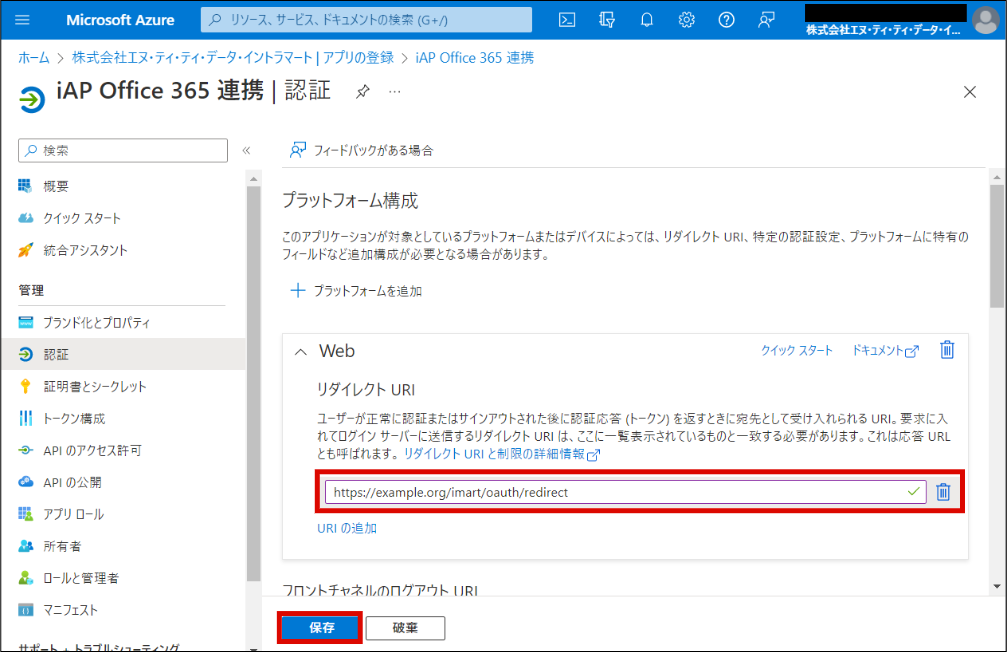The width and height of the screenshot is (1007, 652).
Task: Launch Cloud Shell from top bar
Action: point(566,20)
